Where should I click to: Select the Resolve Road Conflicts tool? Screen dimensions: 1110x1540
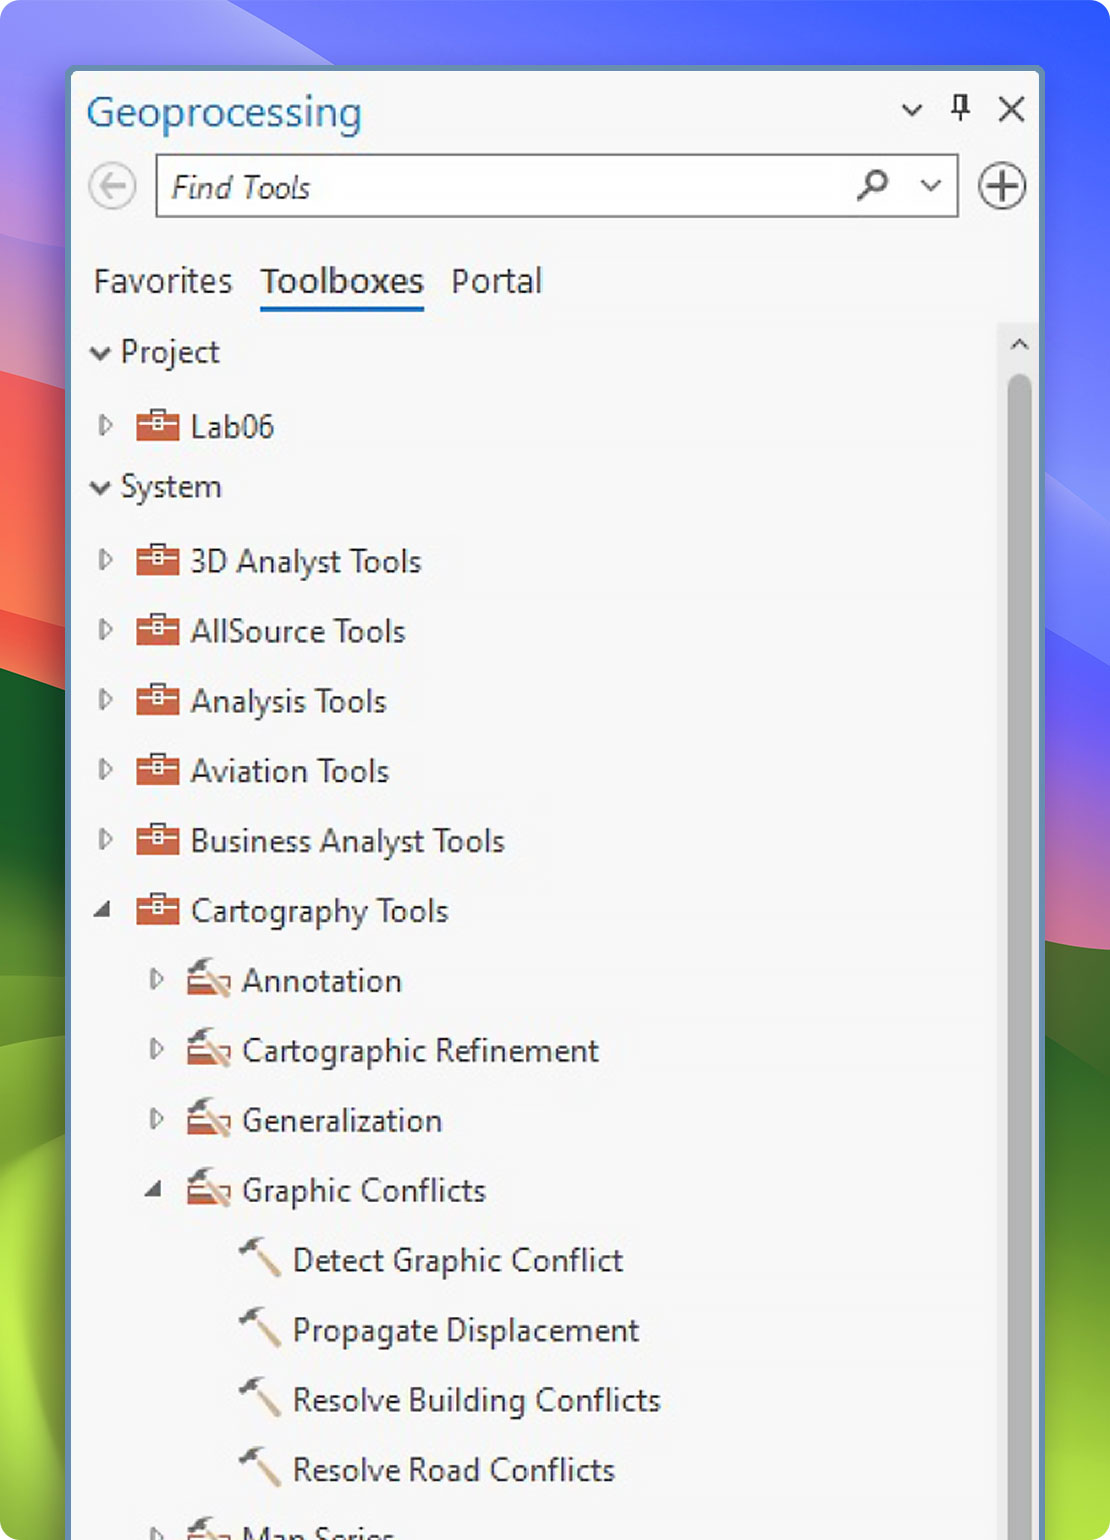coord(453,1470)
